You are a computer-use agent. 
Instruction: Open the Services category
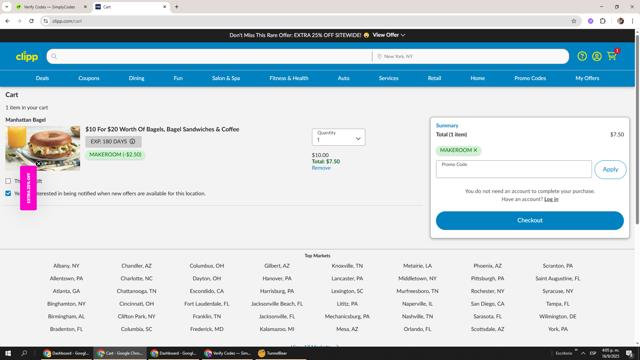[389, 78]
